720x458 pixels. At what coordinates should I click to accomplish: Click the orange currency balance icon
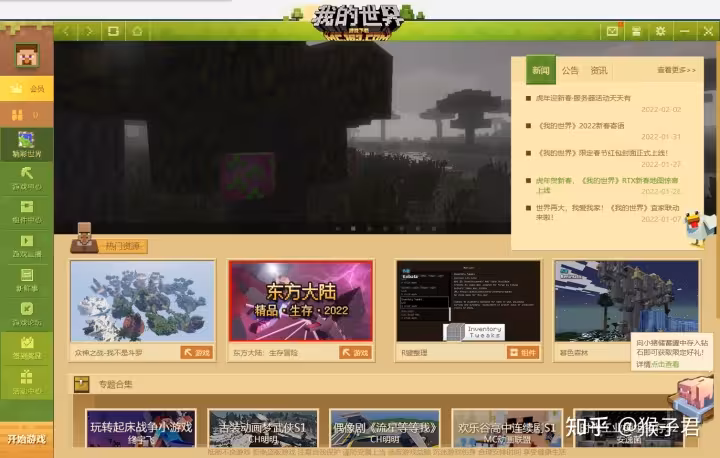(17, 115)
